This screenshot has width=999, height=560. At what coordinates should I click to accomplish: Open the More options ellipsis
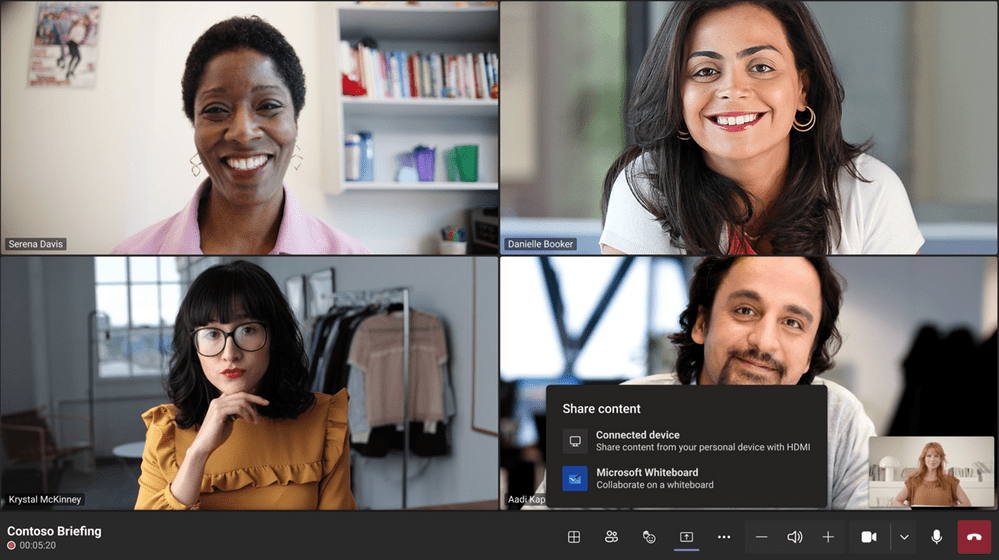(724, 537)
